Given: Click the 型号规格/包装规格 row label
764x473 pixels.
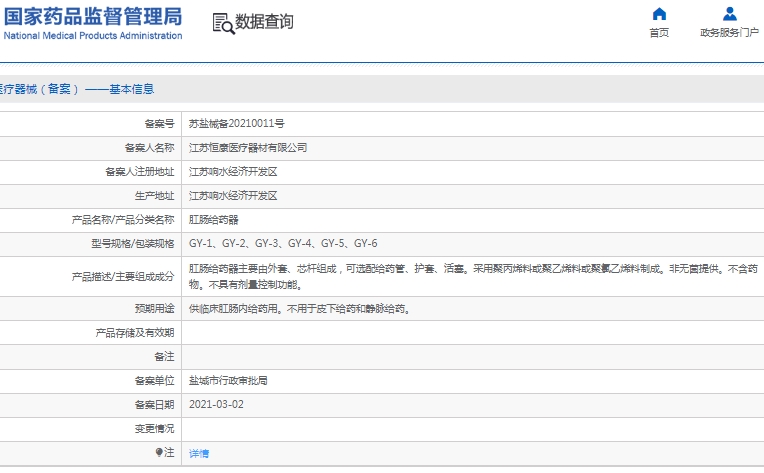Looking at the screenshot, I should [133, 244].
